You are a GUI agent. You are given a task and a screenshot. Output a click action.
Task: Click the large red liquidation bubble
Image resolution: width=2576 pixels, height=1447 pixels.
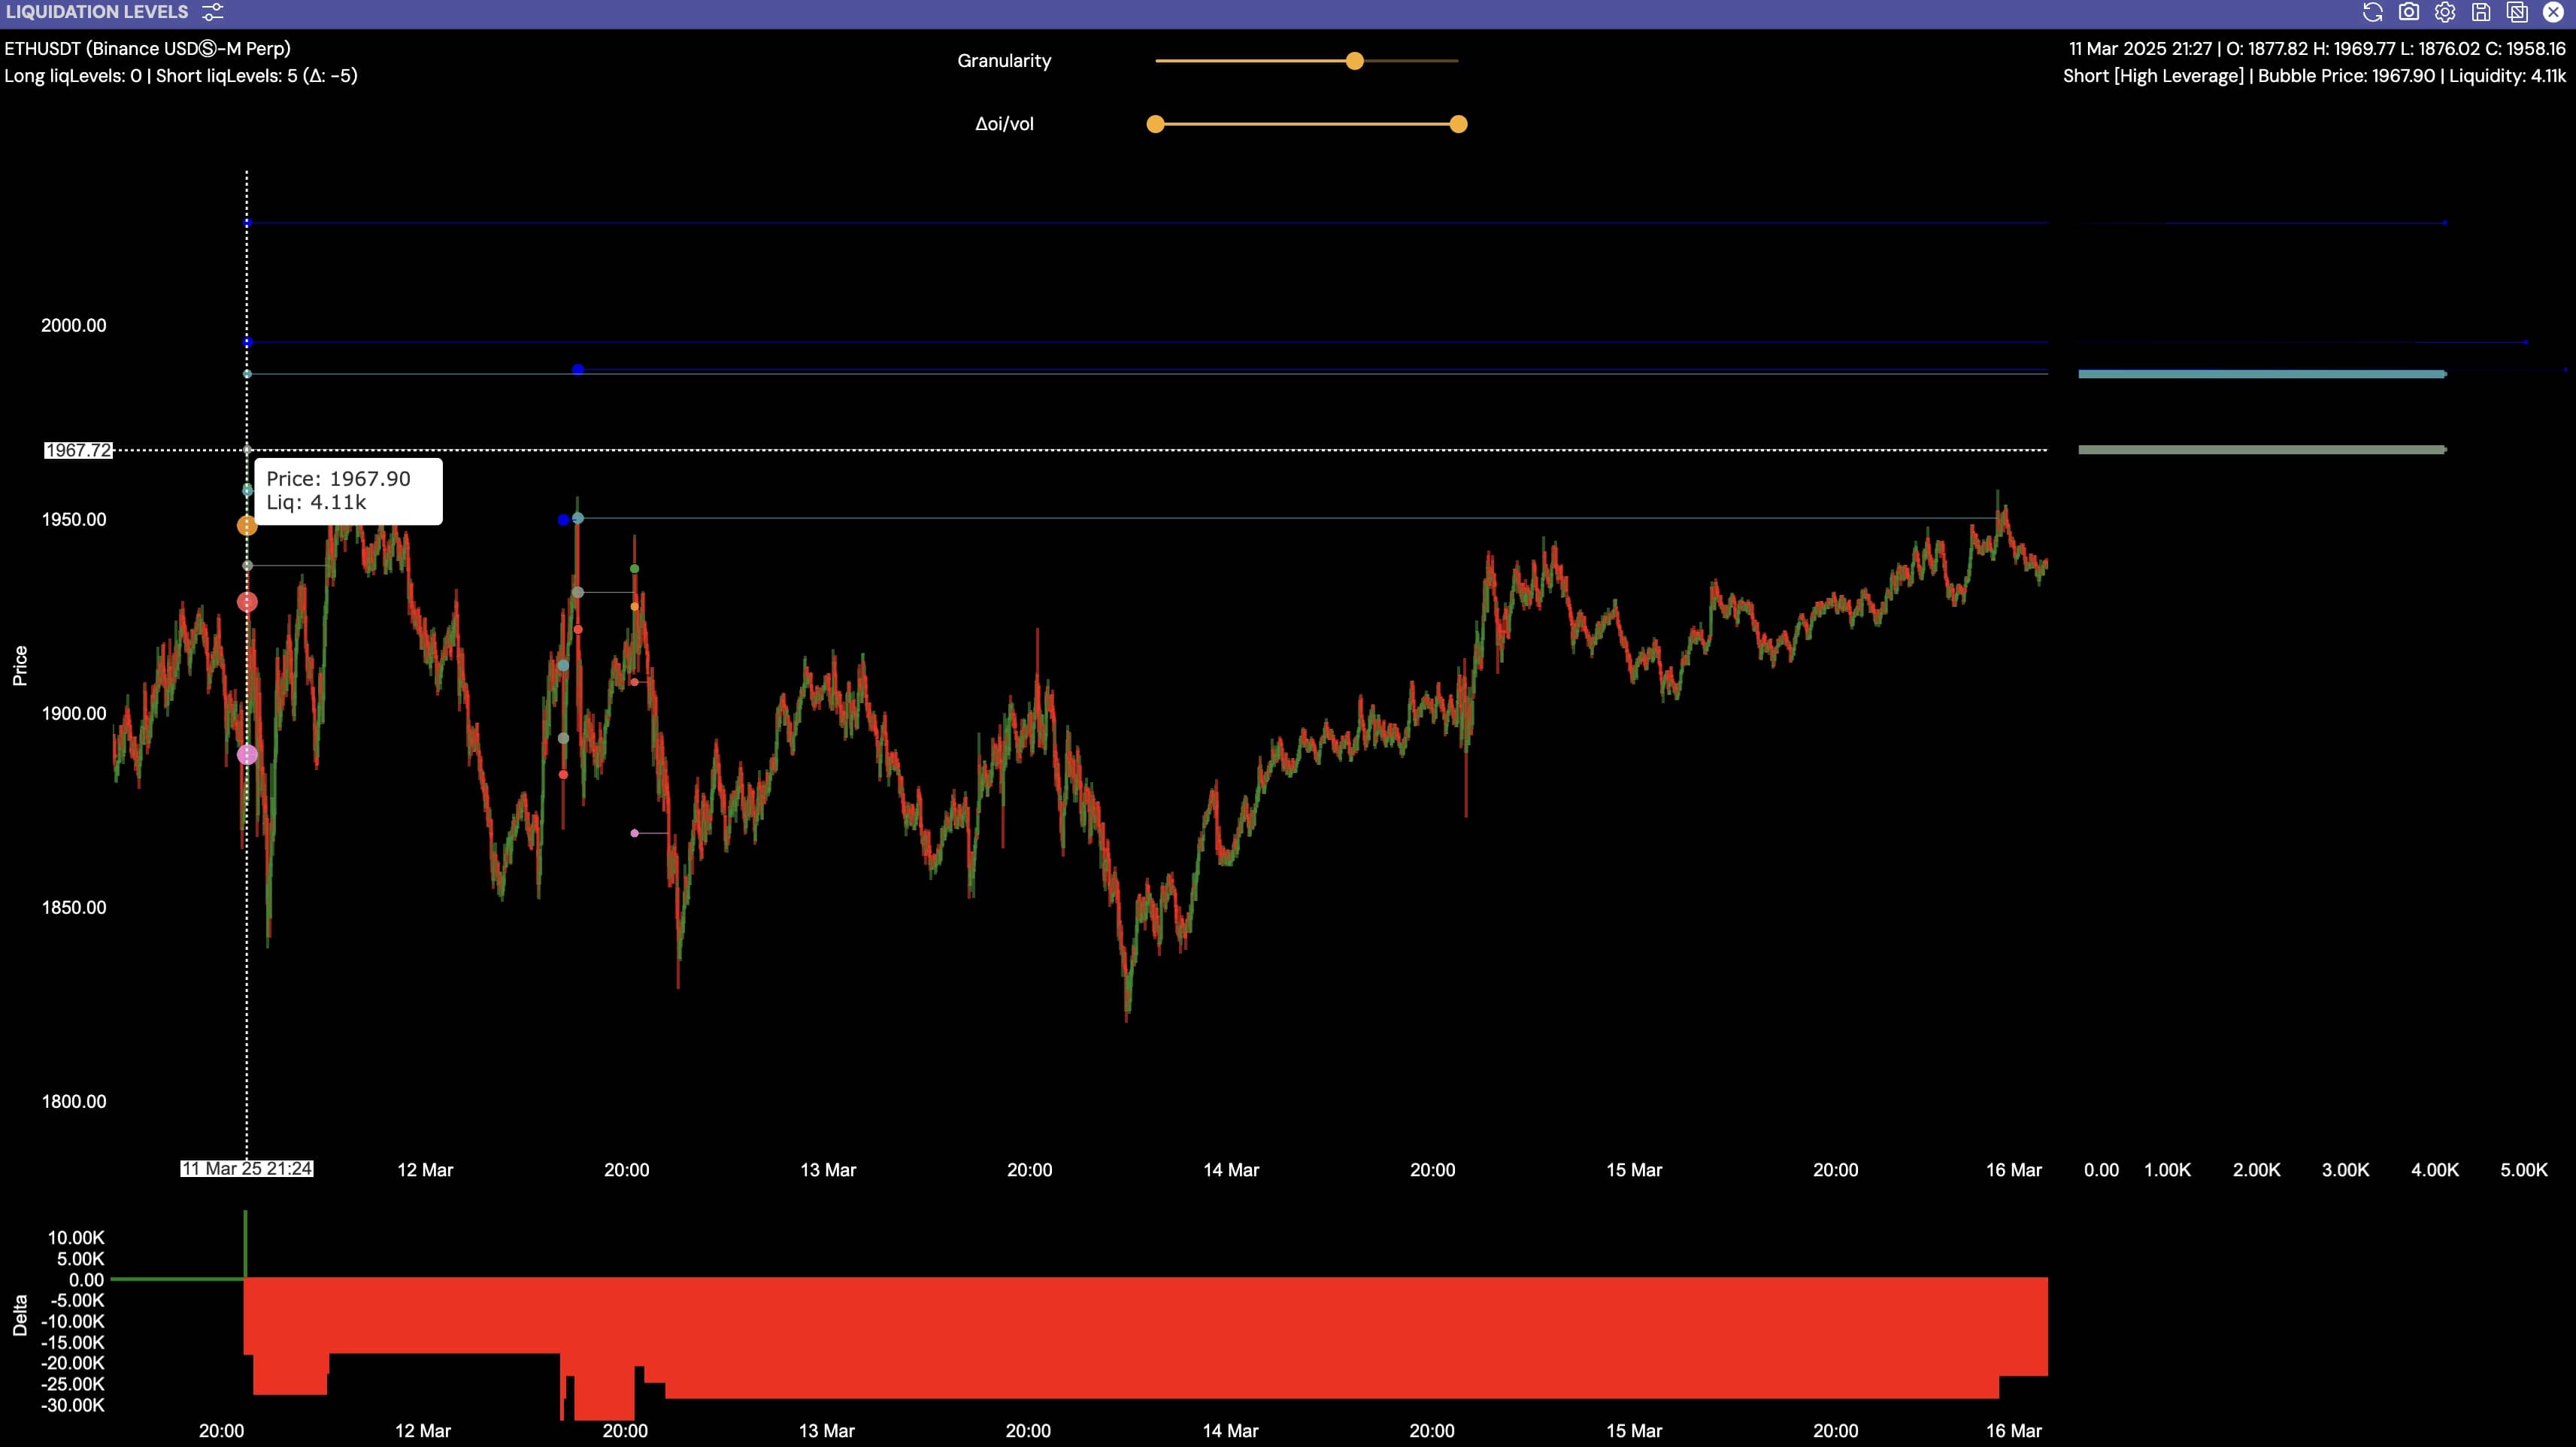[x=247, y=602]
